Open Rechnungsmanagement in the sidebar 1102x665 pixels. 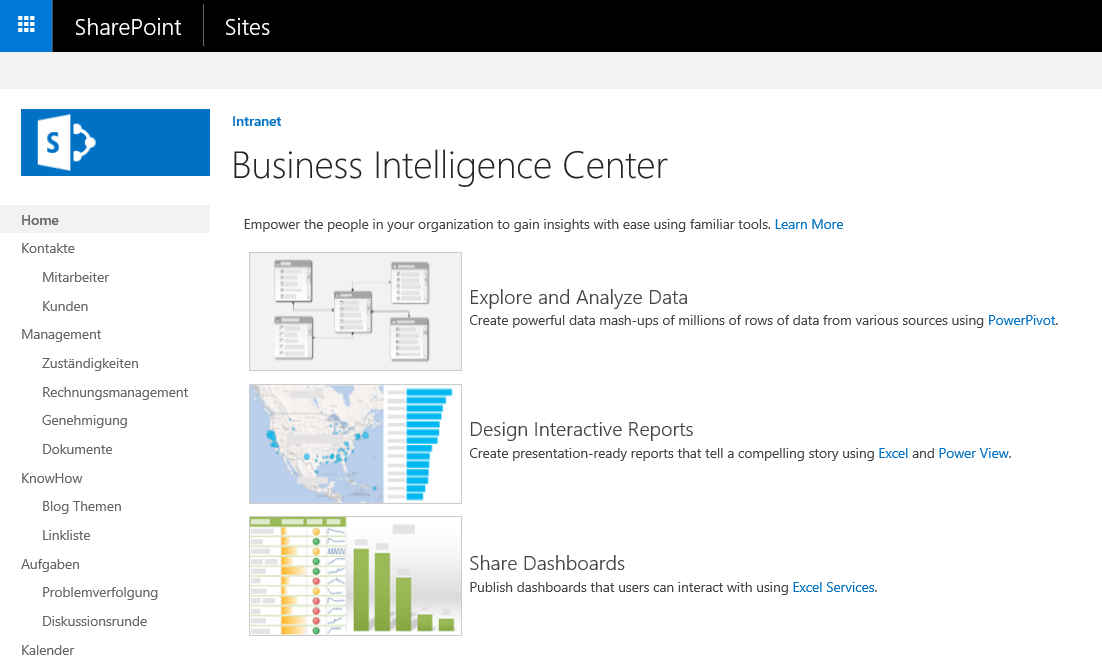[115, 392]
